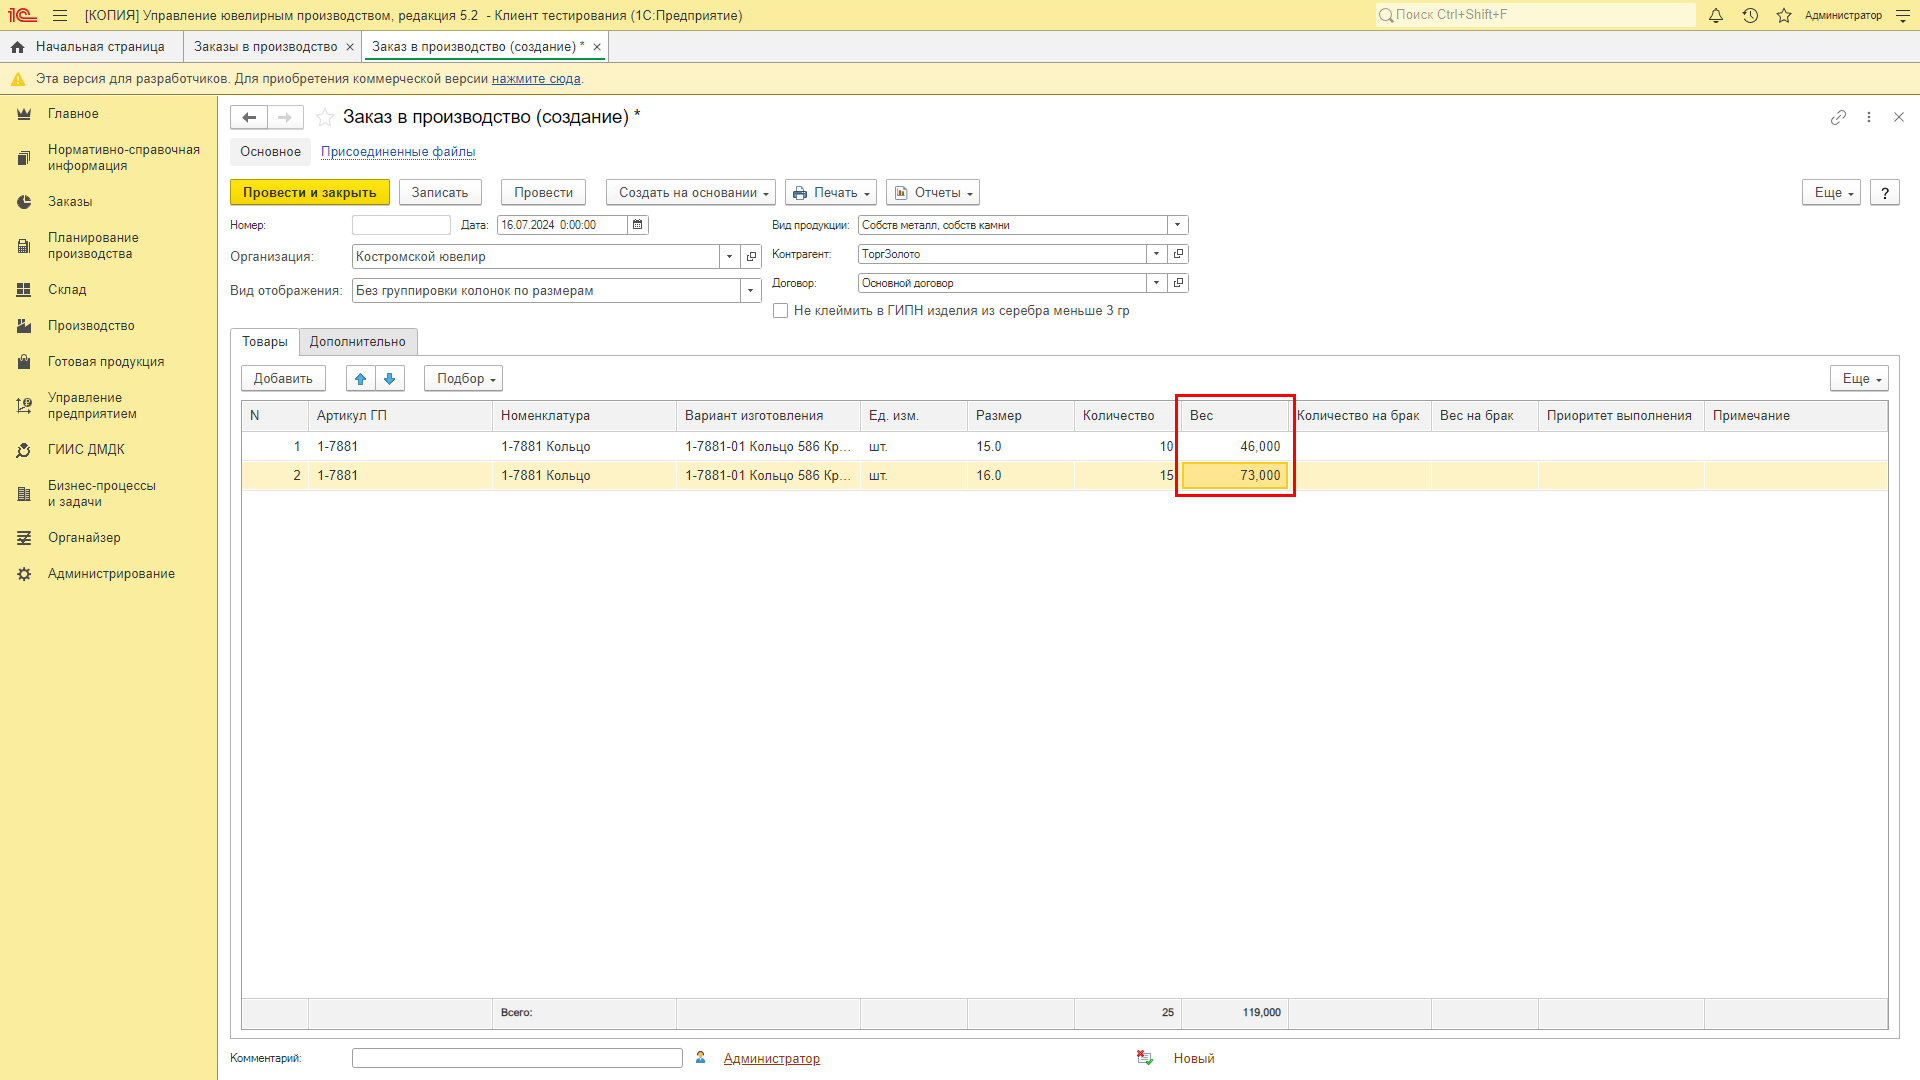Viewport: 1920px width, 1080px height.
Task: Click the Главное section icon
Action: pos(24,114)
